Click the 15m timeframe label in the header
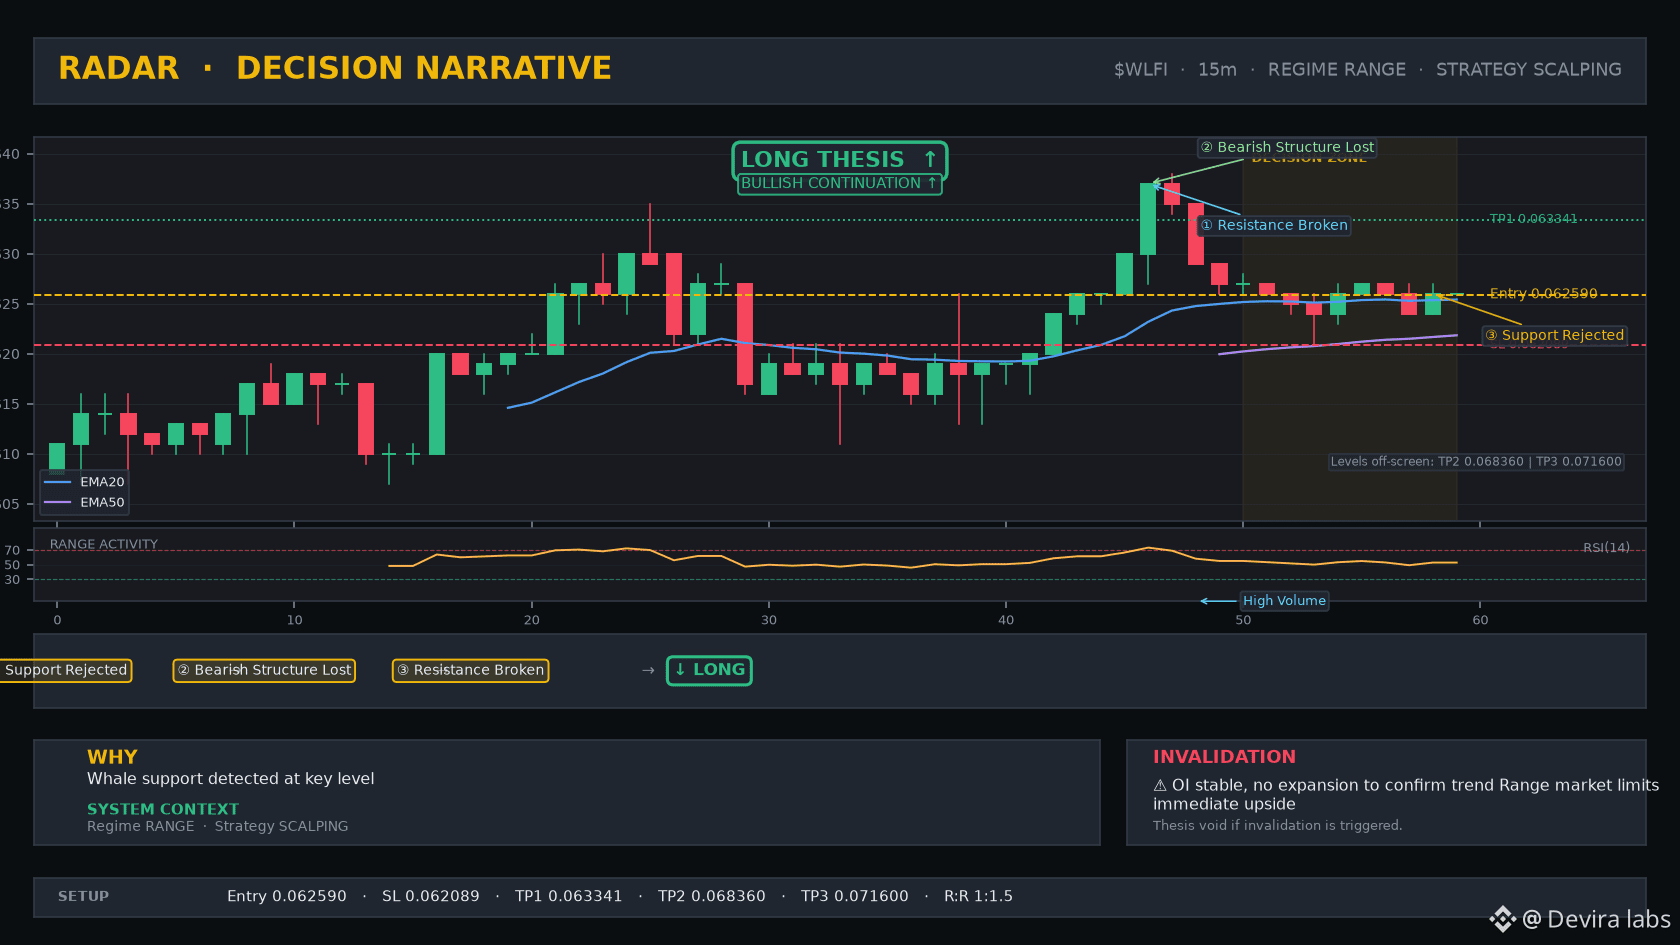This screenshot has height=945, width=1680. 1217,70
